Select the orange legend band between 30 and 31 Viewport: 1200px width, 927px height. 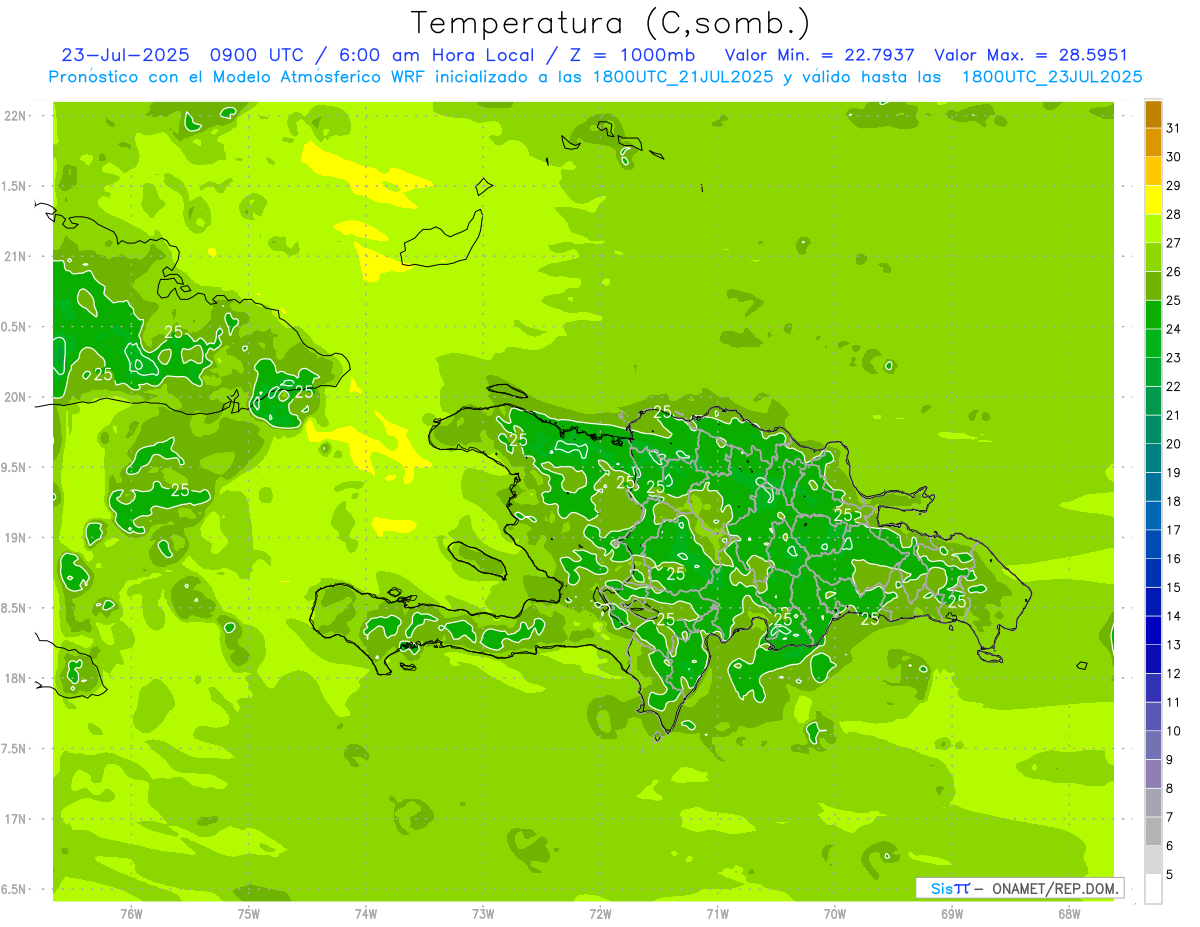1153,142
